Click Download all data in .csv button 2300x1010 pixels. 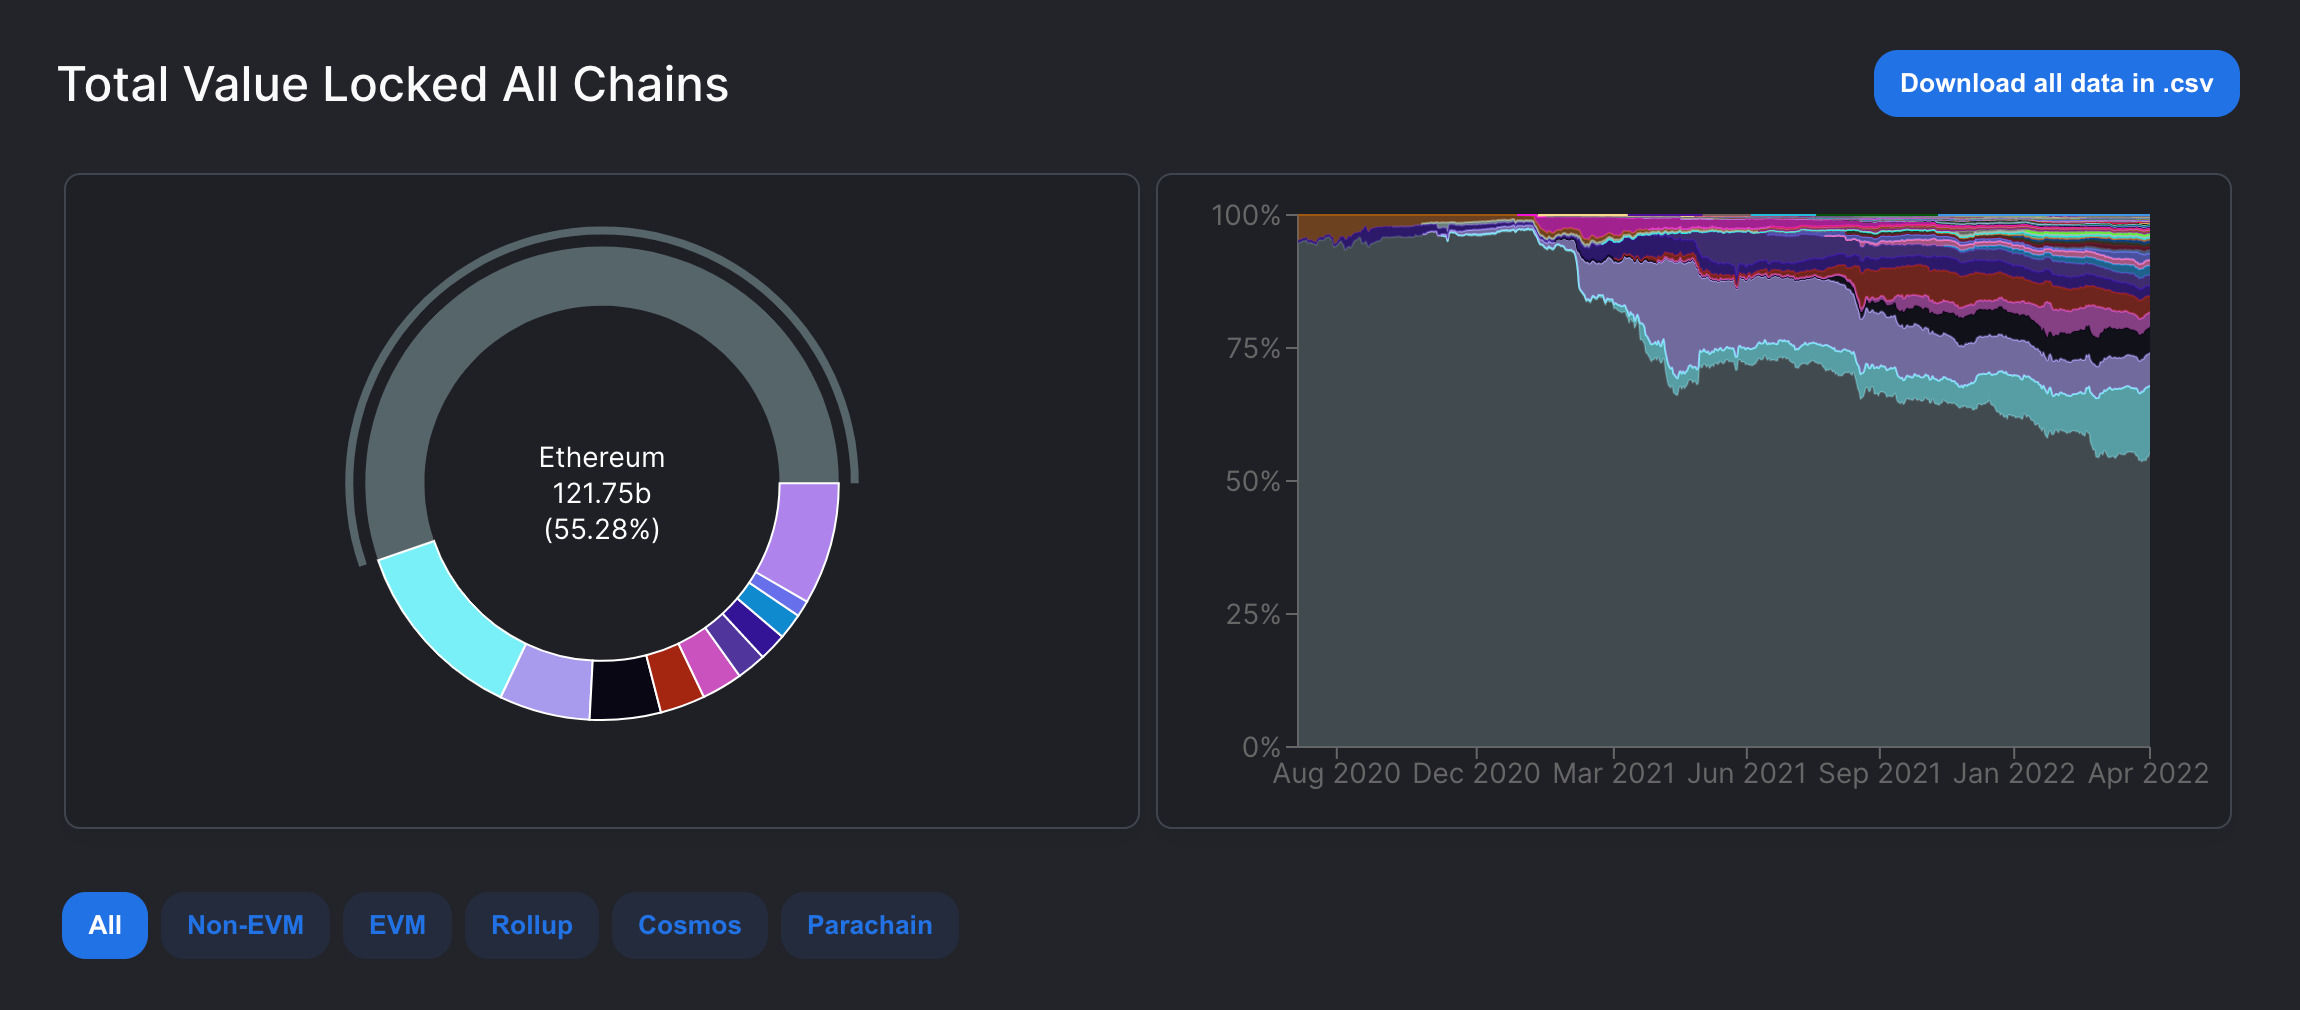click(x=2056, y=83)
